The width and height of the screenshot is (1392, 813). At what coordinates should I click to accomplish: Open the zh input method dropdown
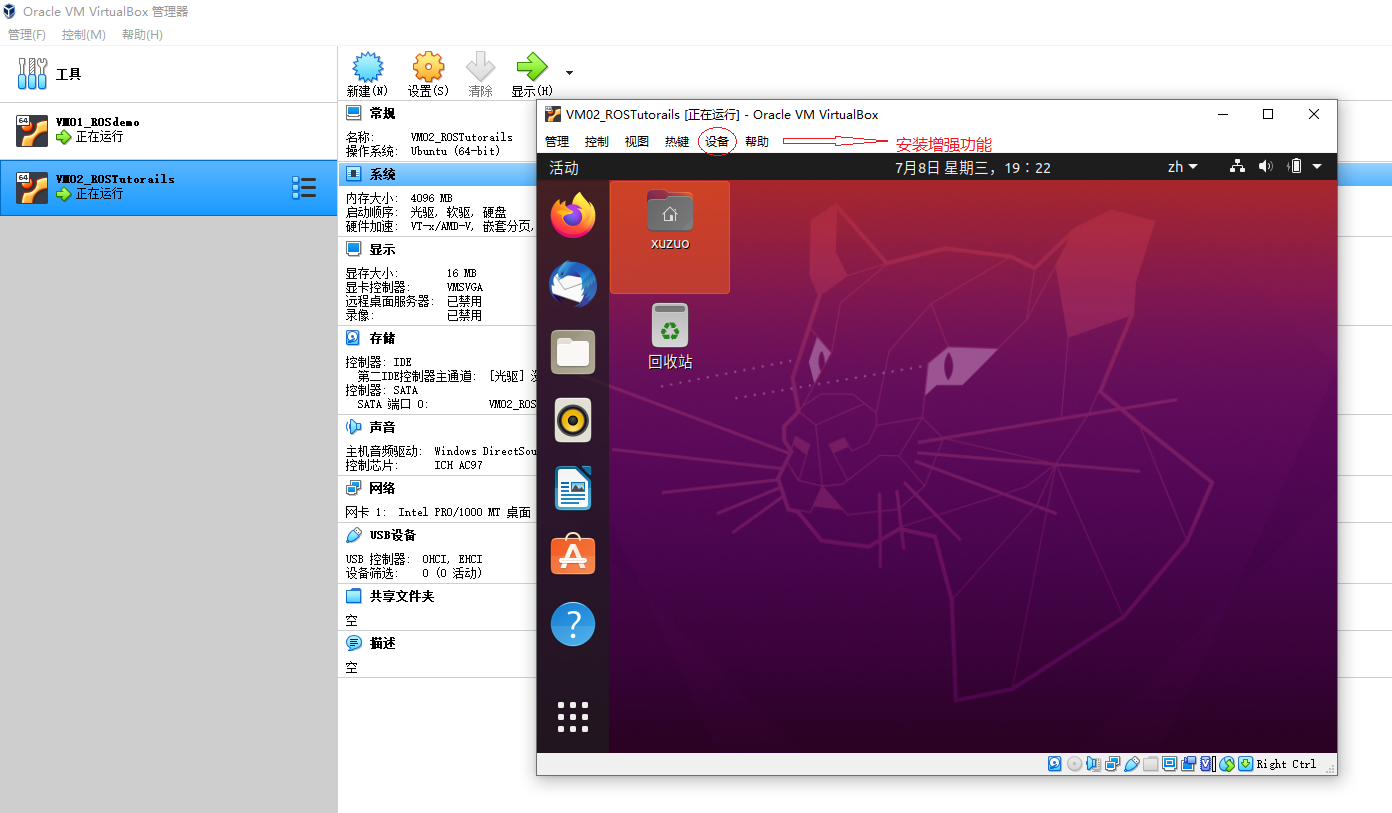1181,166
